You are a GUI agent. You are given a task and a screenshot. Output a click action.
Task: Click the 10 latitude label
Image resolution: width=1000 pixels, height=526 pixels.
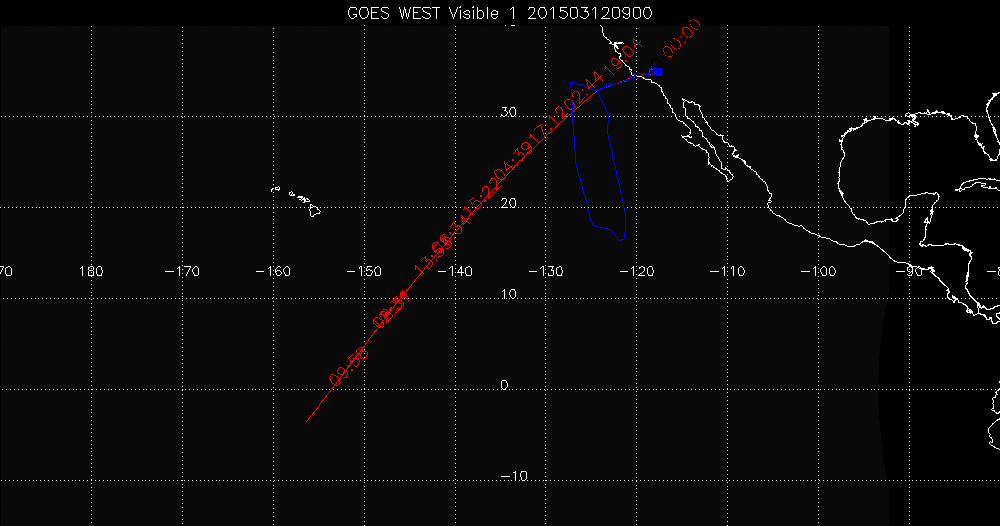508,295
